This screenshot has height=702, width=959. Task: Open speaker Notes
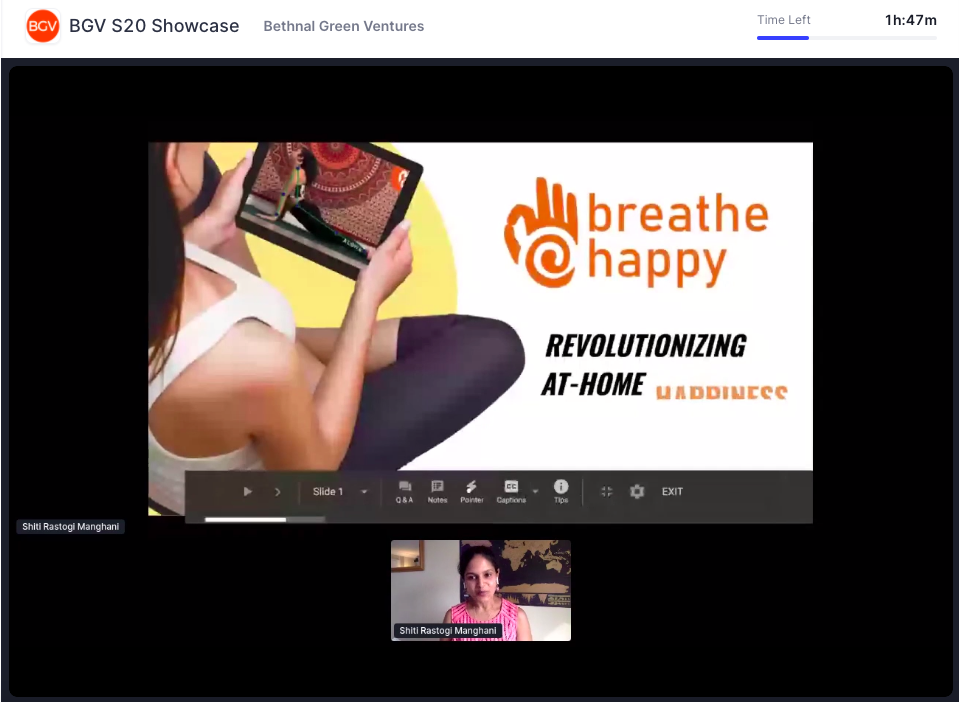pos(437,492)
